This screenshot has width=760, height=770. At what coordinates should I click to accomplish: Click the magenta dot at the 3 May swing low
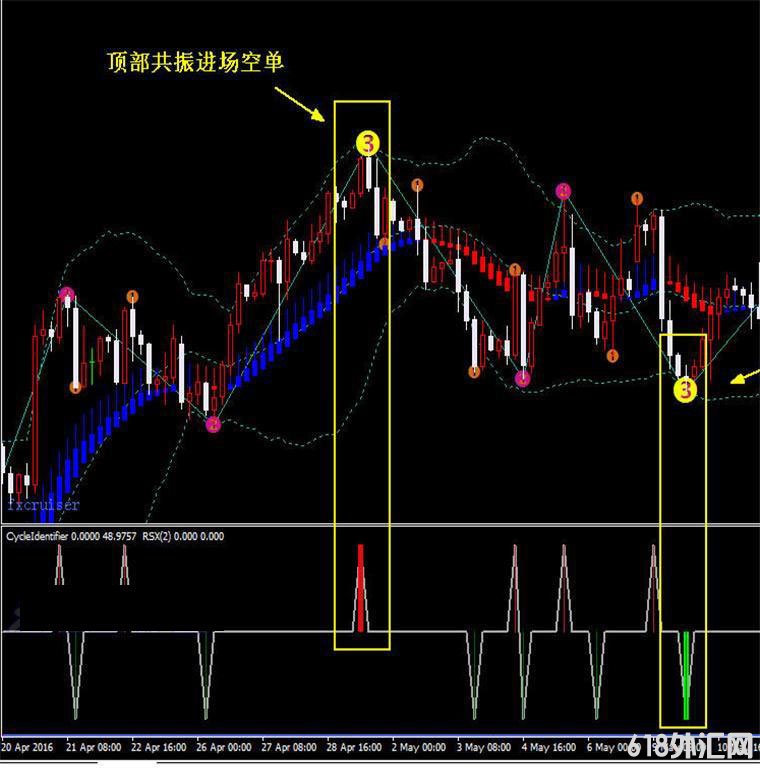[523, 378]
